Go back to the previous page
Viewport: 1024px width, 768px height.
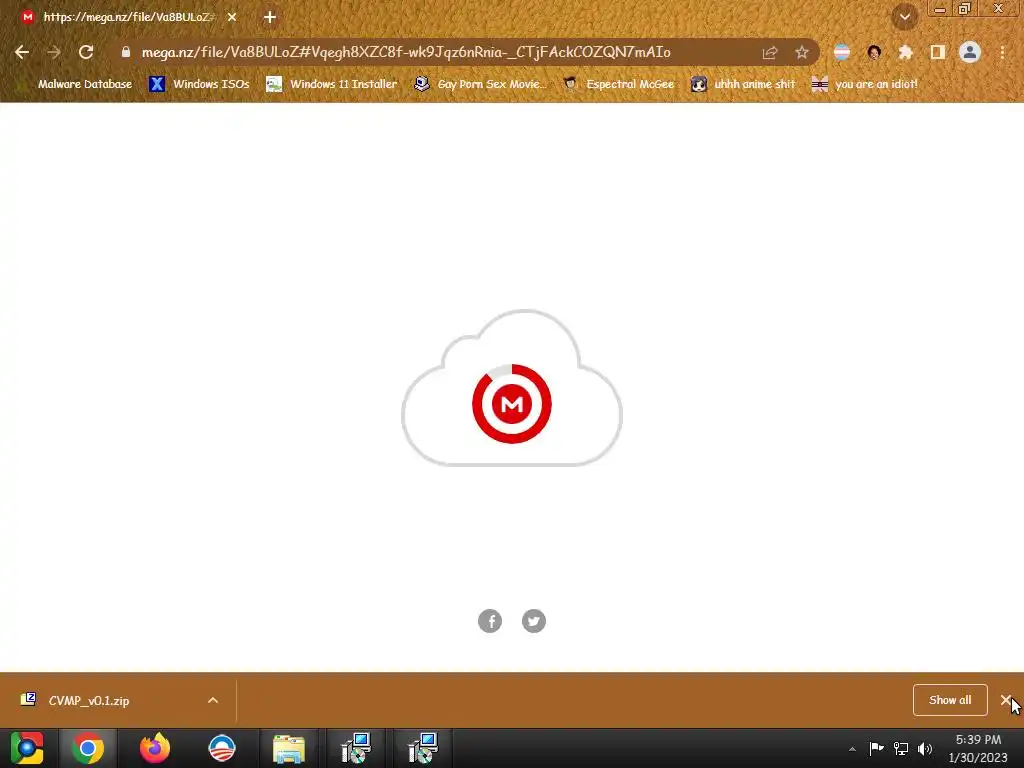(x=22, y=52)
